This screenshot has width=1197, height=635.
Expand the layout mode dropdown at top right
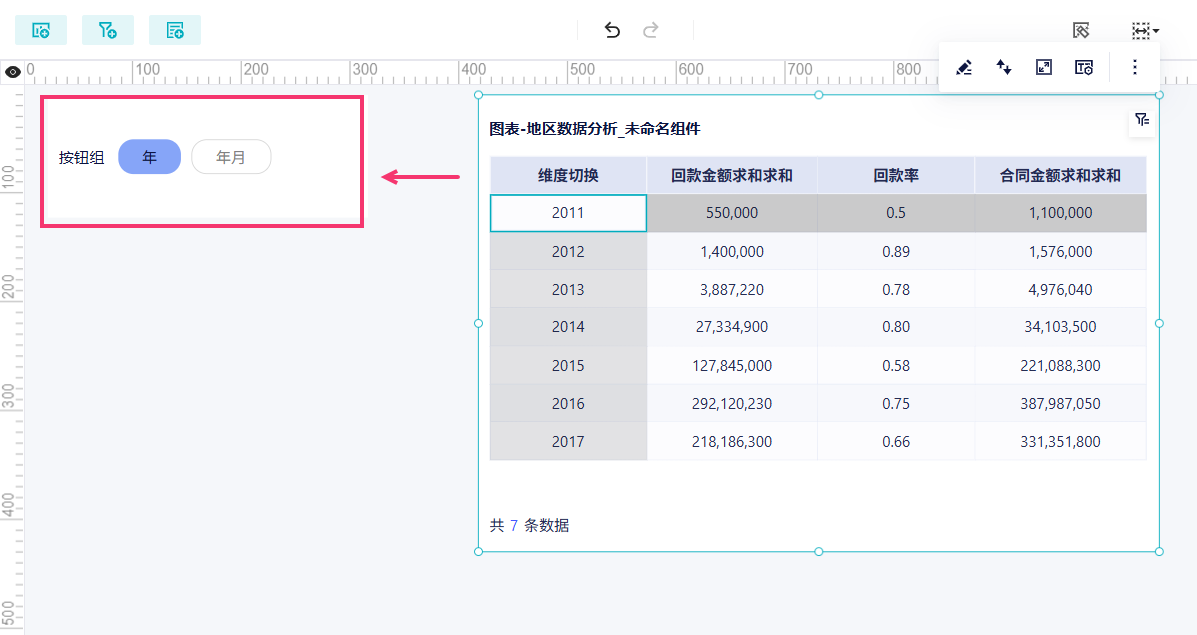tap(1145, 31)
